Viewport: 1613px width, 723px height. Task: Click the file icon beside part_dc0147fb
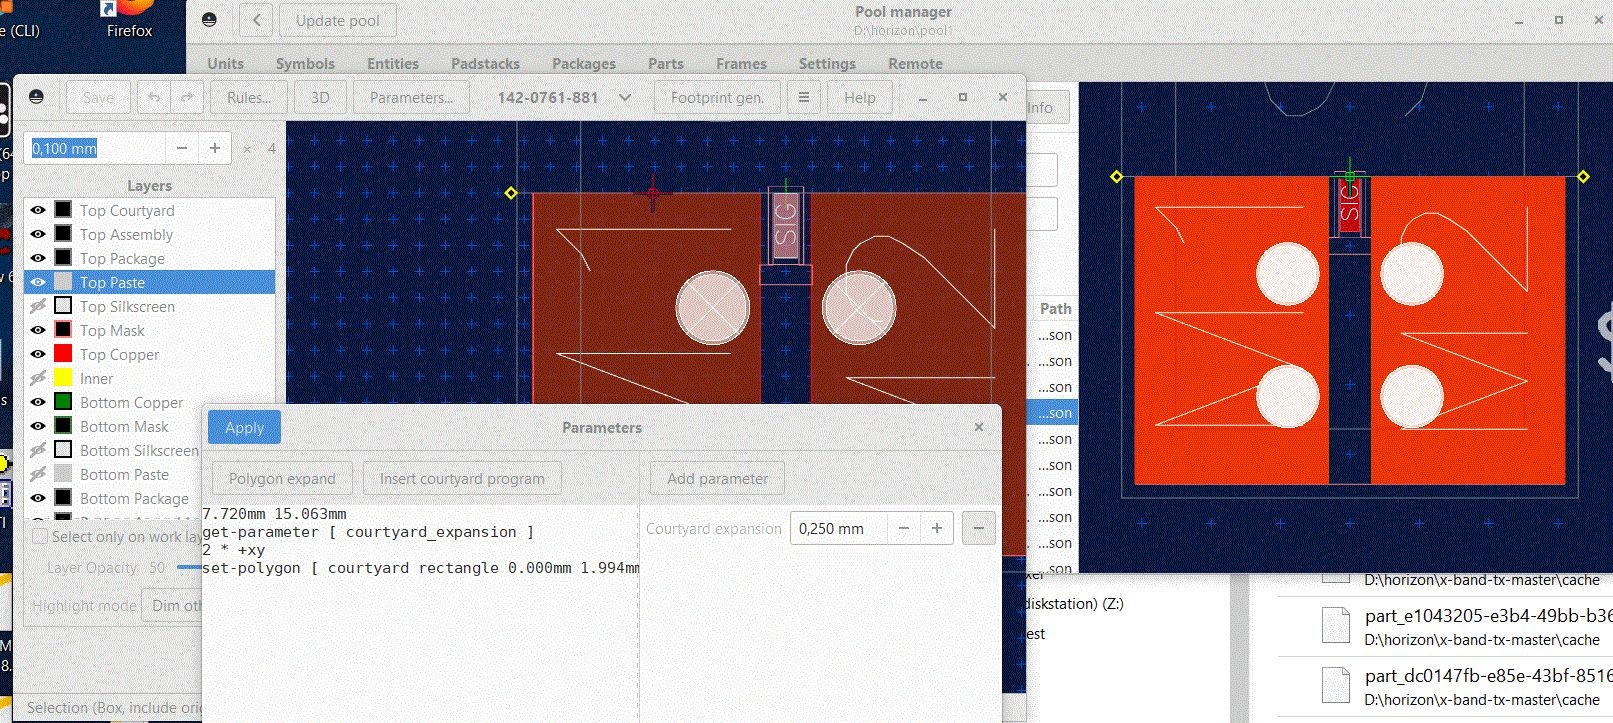(1336, 685)
